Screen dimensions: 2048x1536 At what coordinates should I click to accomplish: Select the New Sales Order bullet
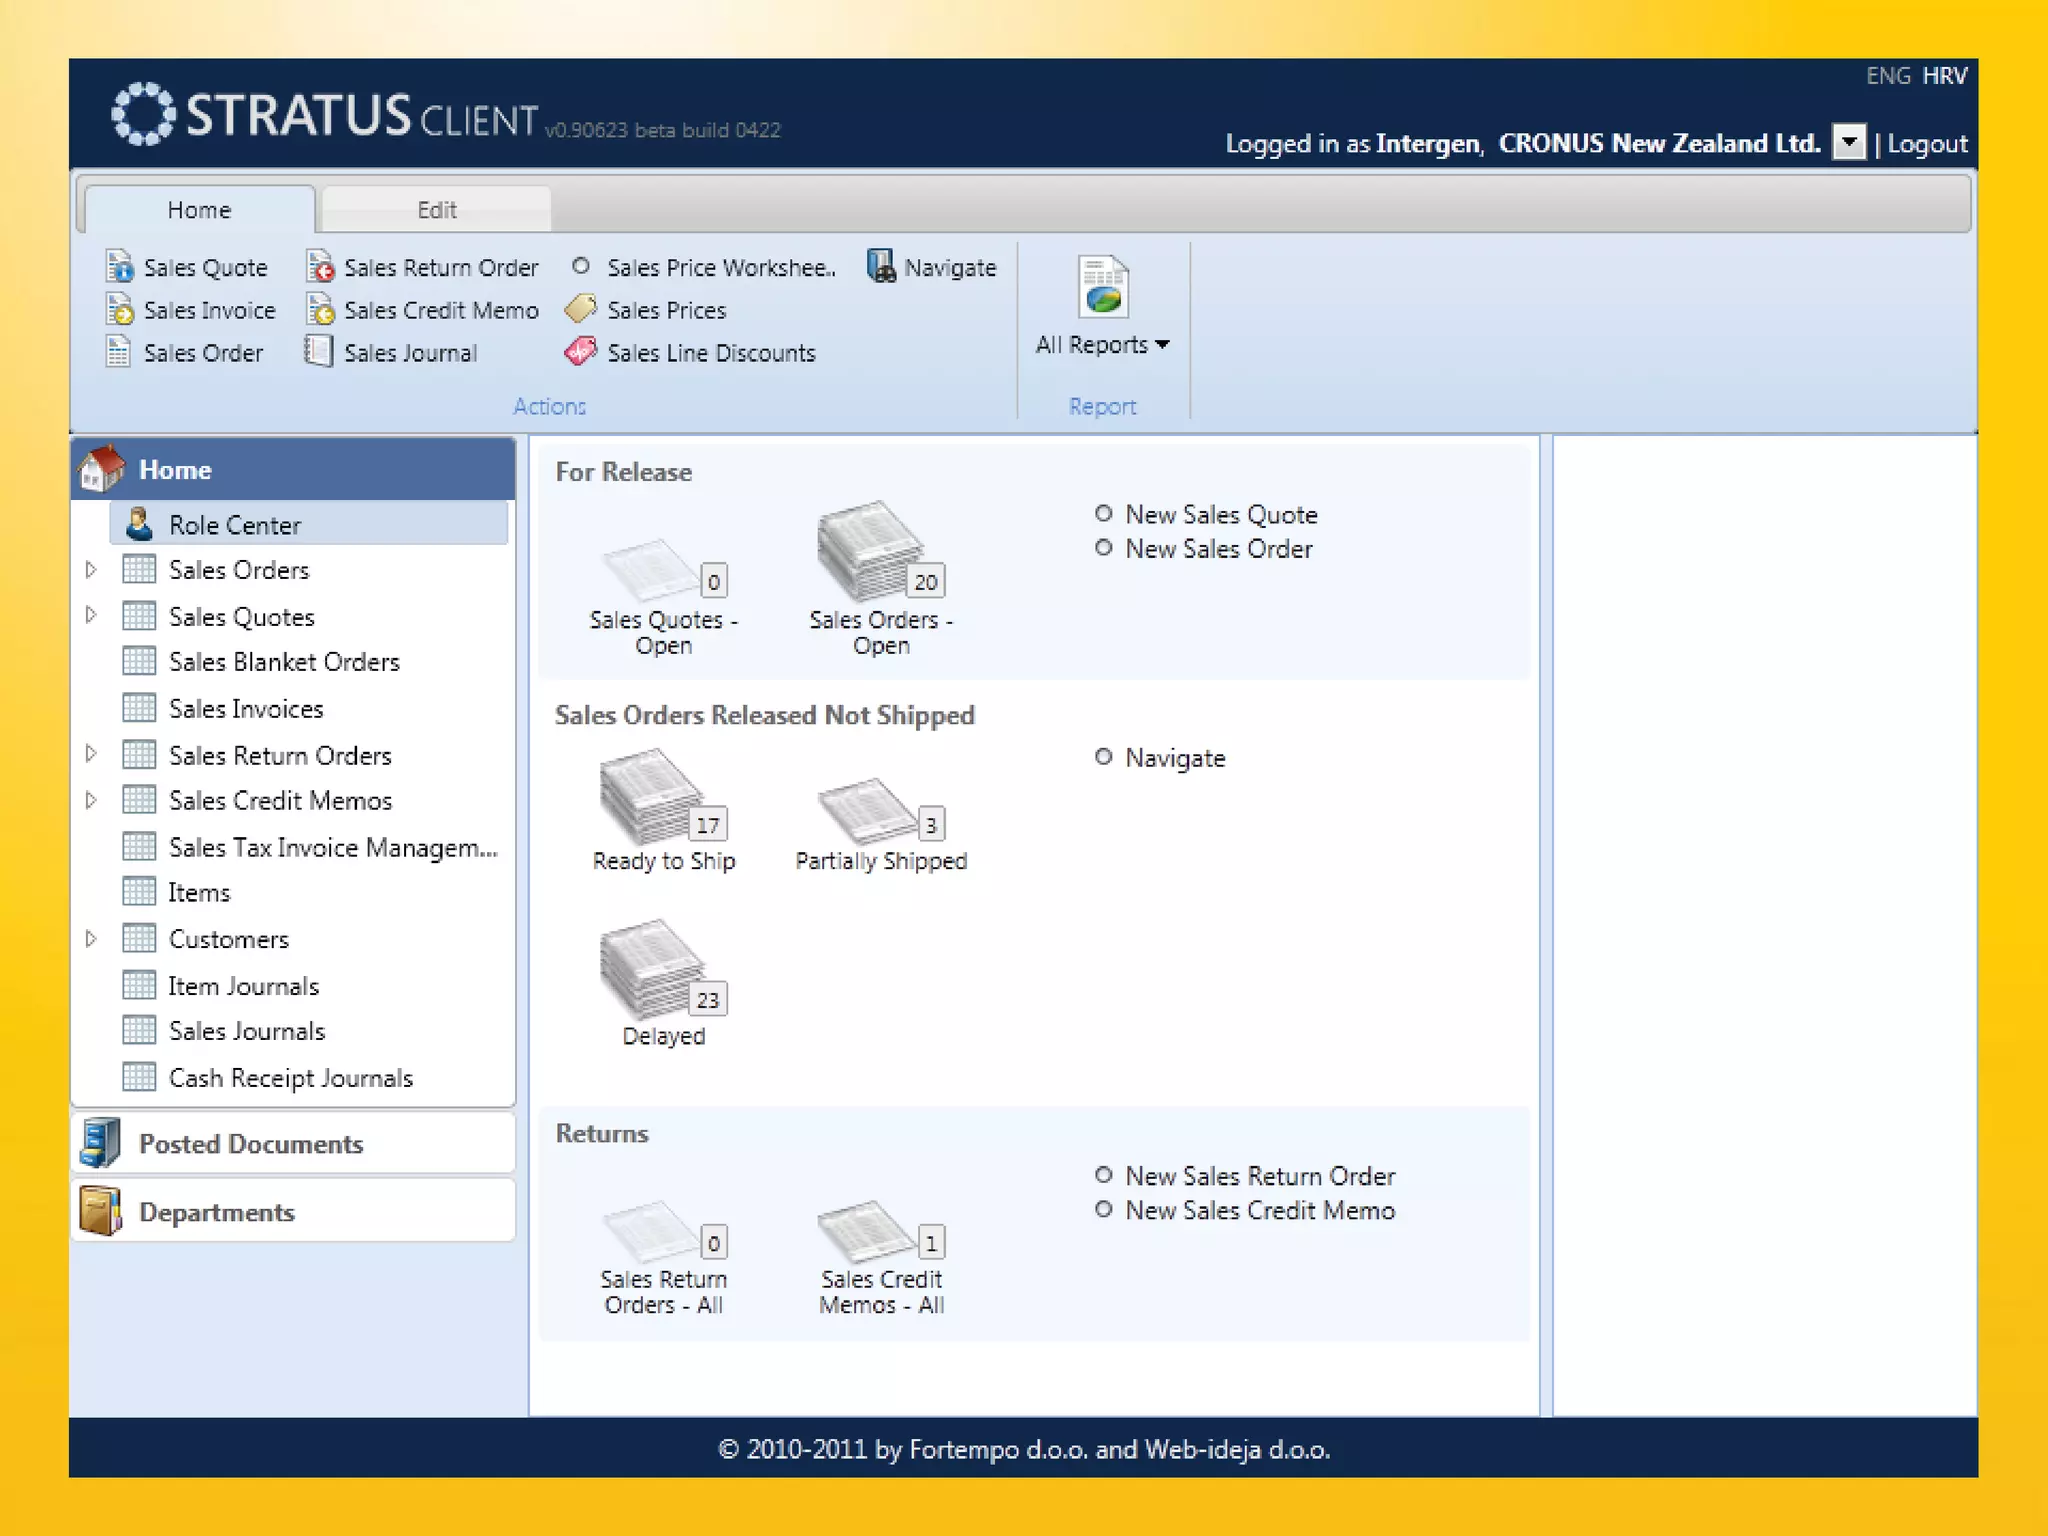(1103, 547)
